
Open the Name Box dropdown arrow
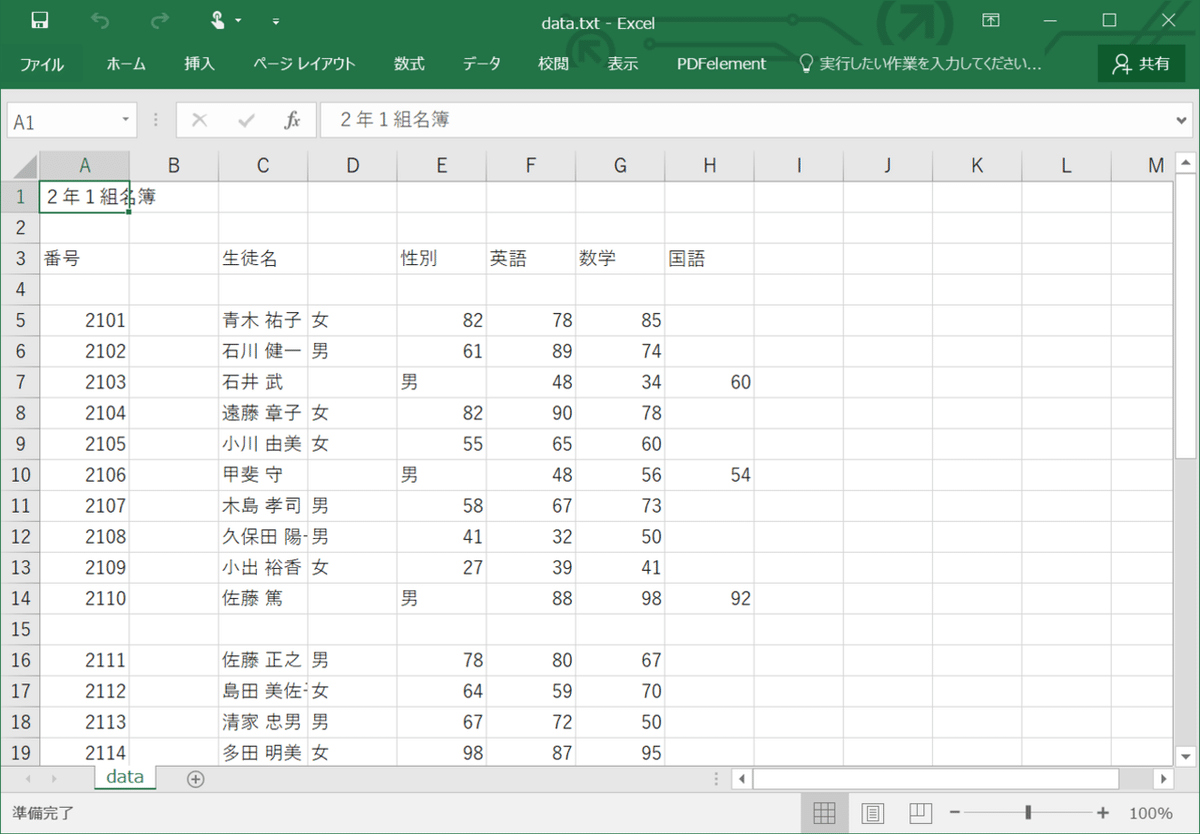click(x=126, y=120)
